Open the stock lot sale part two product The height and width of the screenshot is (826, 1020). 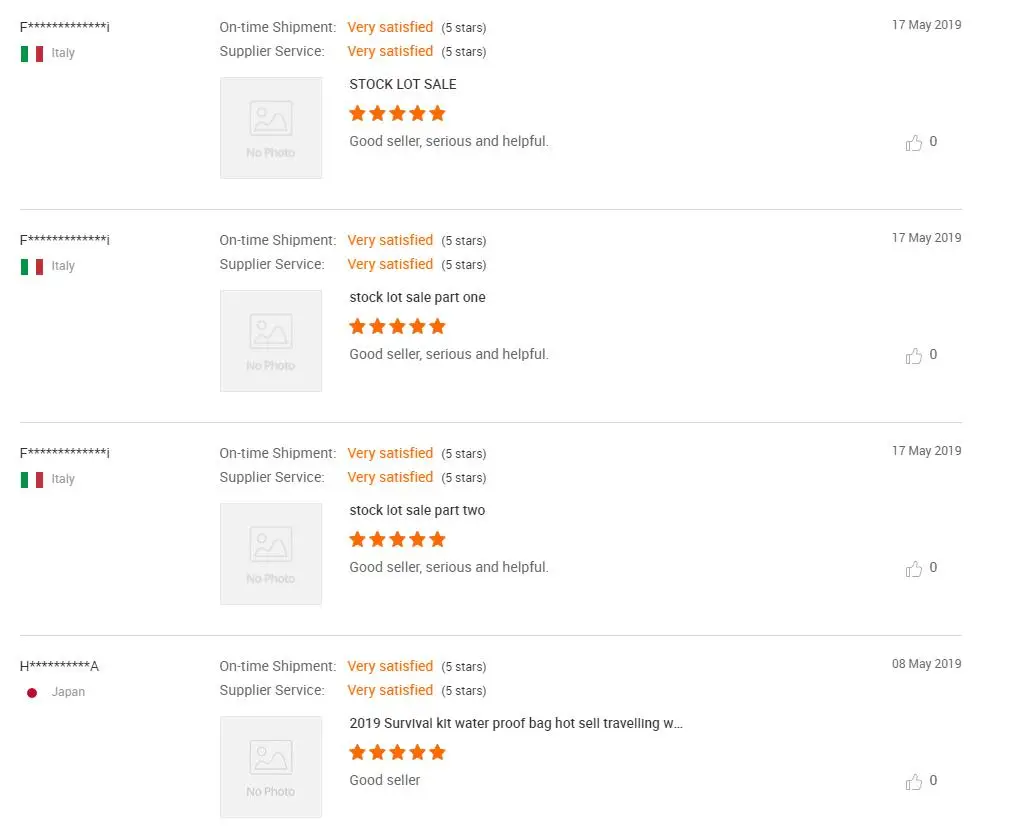tap(417, 511)
